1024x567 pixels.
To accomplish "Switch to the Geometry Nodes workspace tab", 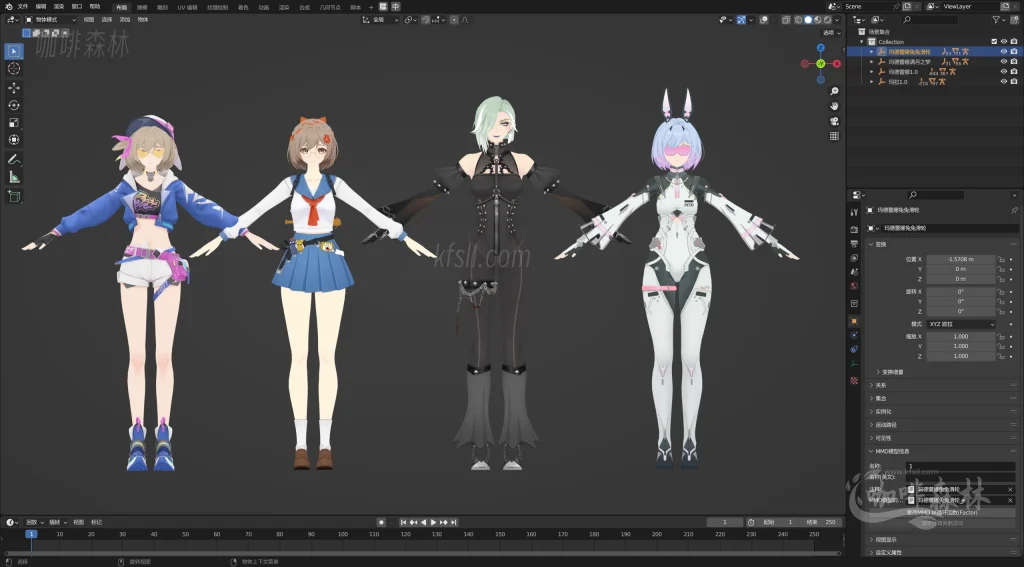I will tap(330, 7).
